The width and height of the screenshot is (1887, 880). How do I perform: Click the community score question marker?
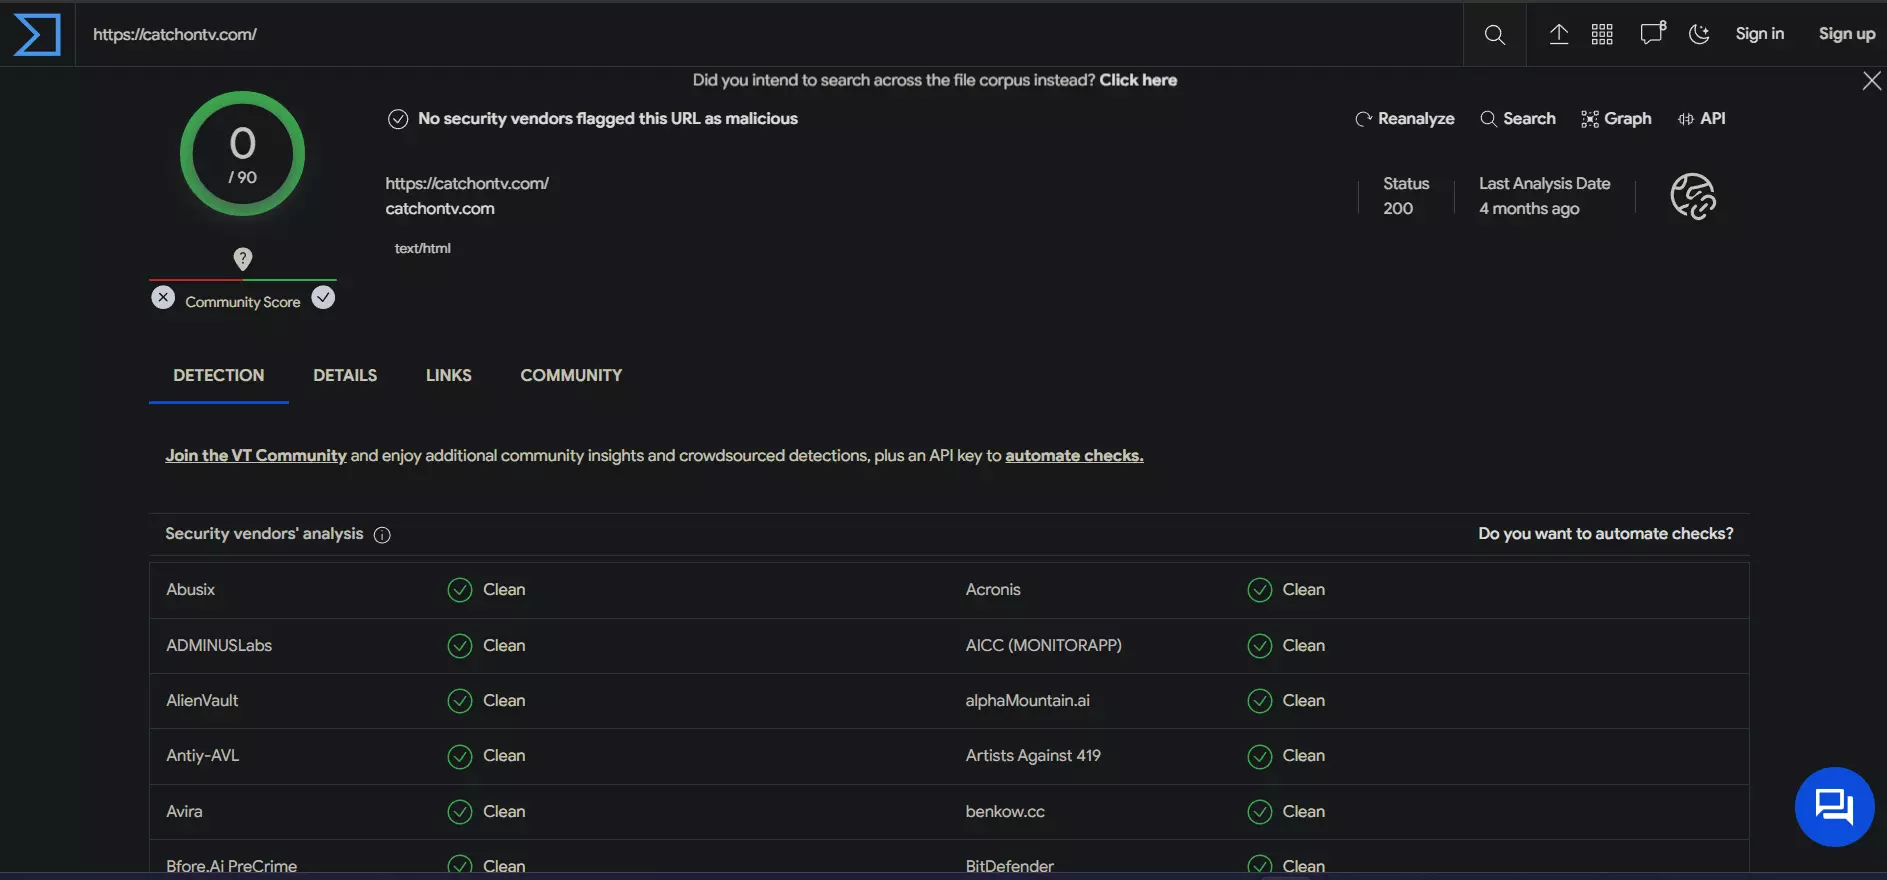242,259
